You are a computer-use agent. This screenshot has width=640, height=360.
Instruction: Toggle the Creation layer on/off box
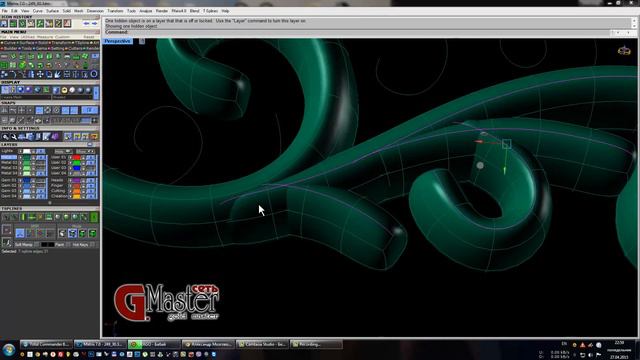pyautogui.click(x=91, y=196)
